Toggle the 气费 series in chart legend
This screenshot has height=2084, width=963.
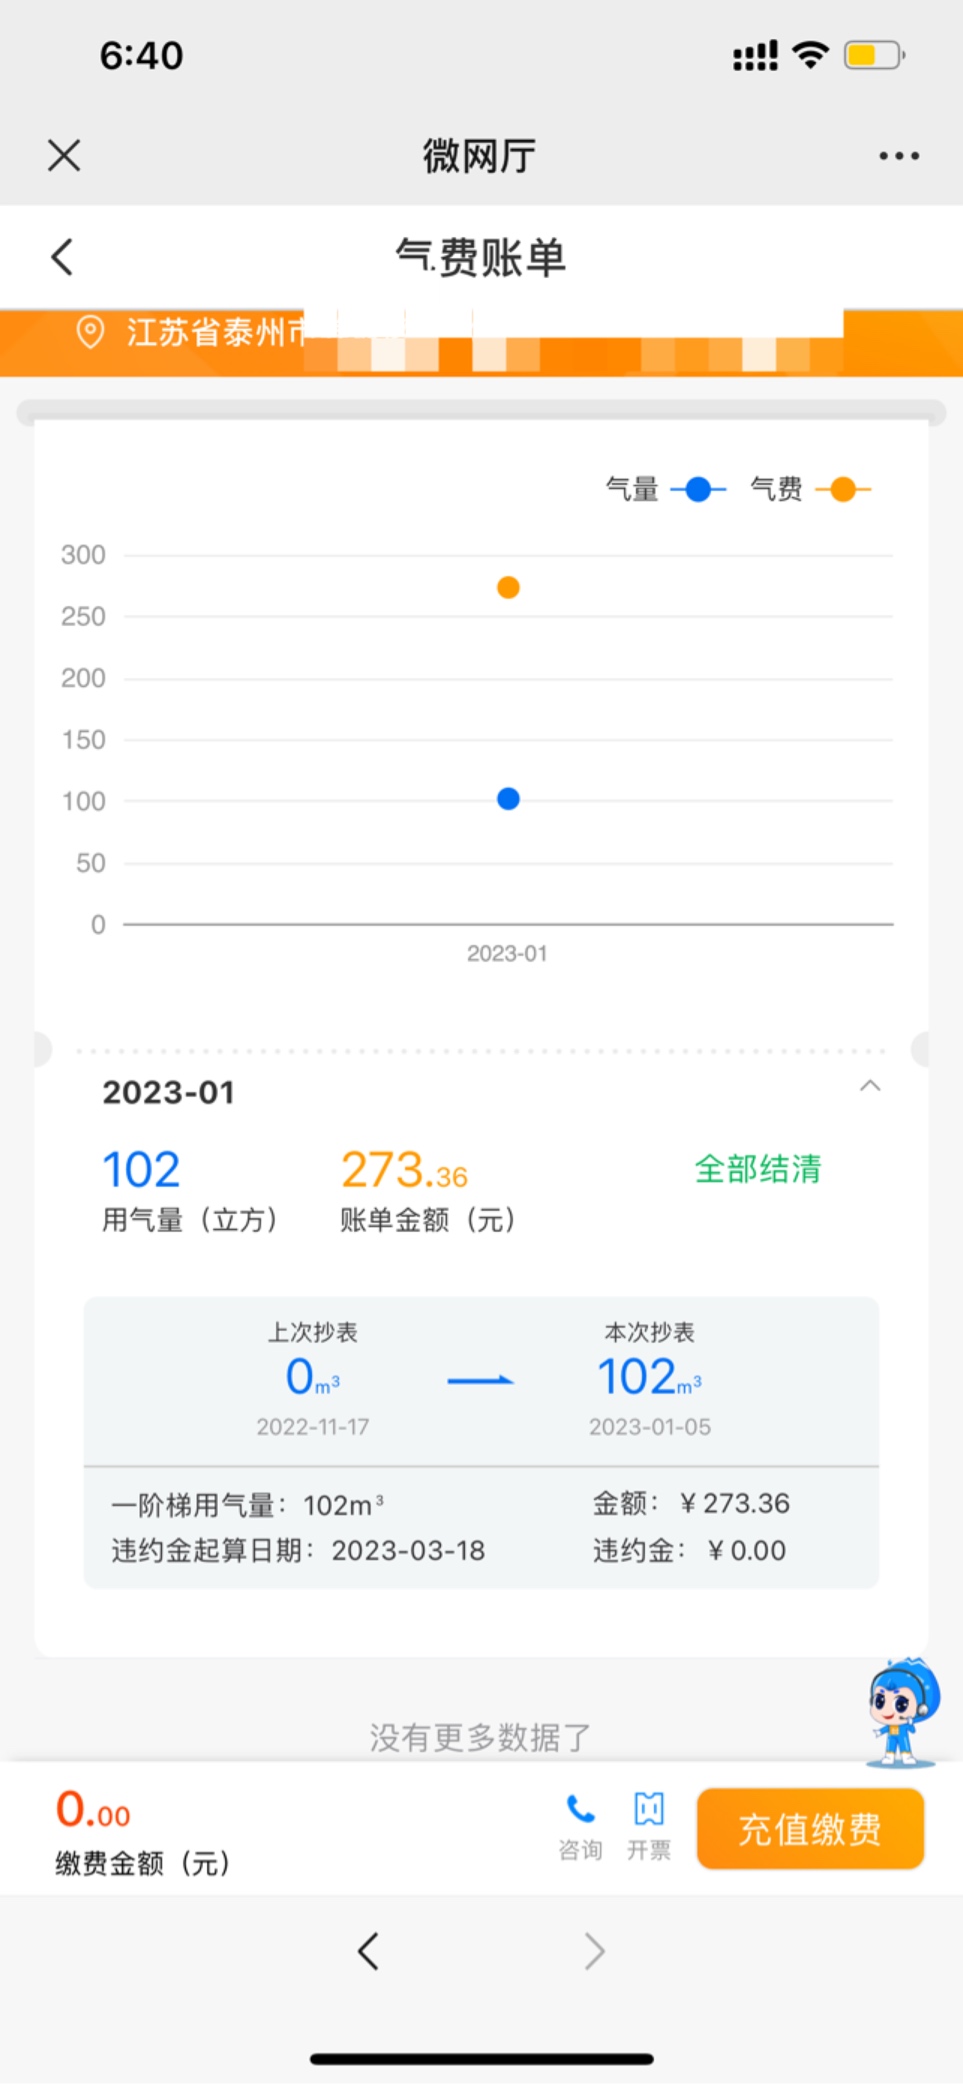(810, 489)
